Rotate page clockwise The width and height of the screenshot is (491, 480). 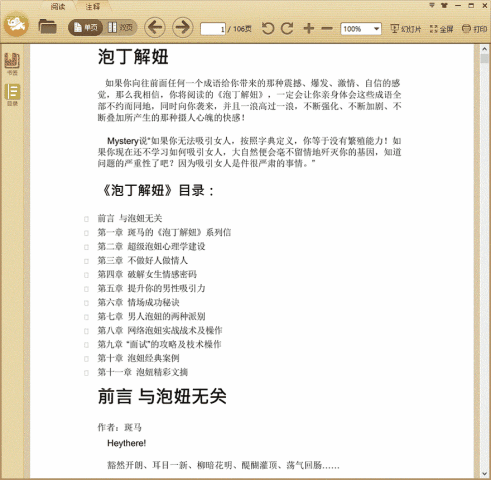coord(287,29)
